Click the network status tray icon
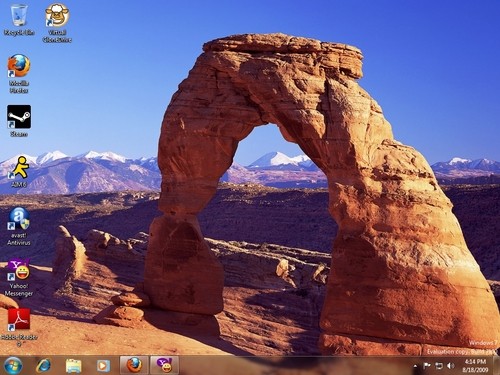Viewport: 500px width, 375px height. (439, 366)
